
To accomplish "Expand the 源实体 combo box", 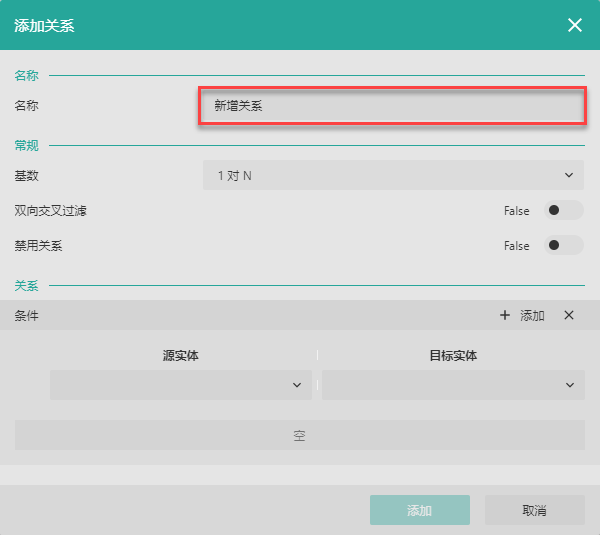I will click(x=181, y=385).
